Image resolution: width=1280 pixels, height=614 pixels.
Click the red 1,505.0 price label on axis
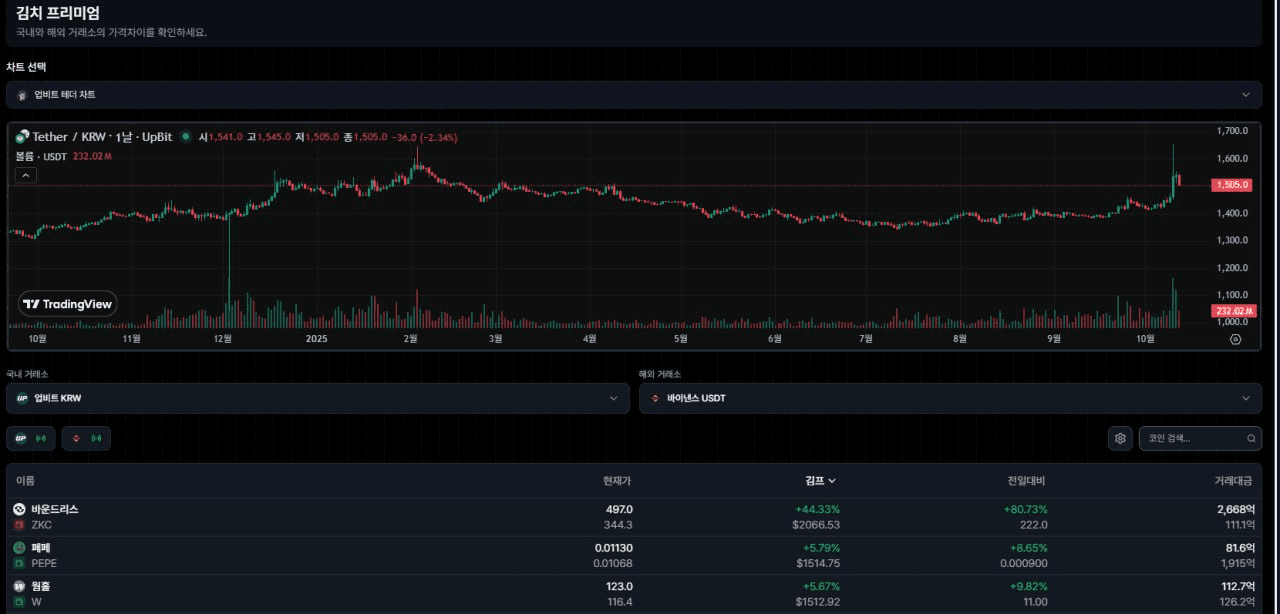pyautogui.click(x=1230, y=185)
